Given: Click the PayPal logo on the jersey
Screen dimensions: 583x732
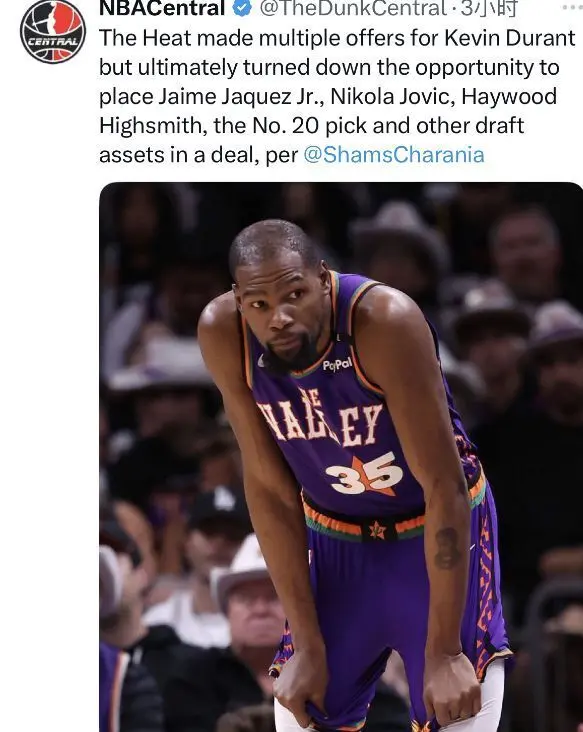Looking at the screenshot, I should 337,364.
